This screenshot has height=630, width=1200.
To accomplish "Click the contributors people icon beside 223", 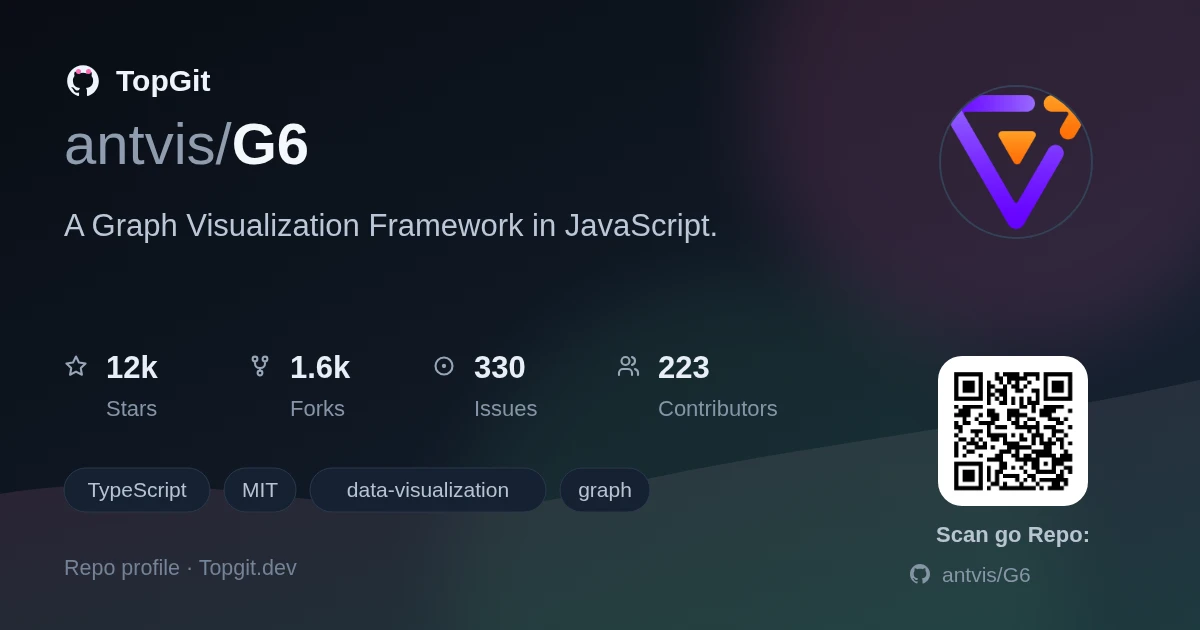I will (628, 366).
